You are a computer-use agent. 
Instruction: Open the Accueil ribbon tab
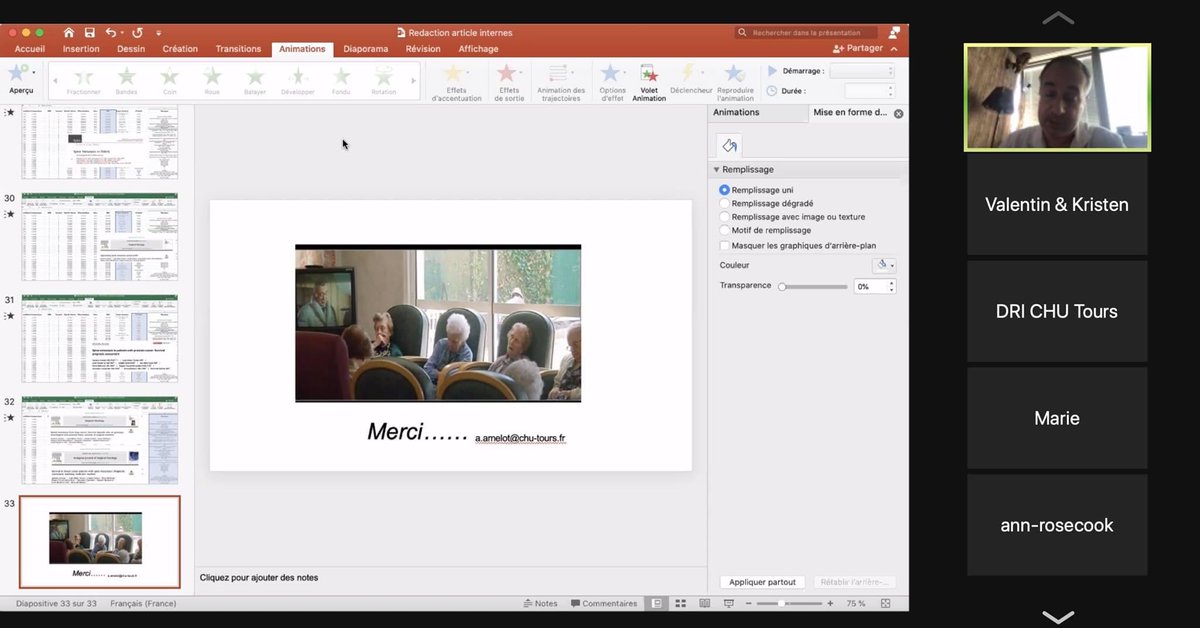pos(30,49)
